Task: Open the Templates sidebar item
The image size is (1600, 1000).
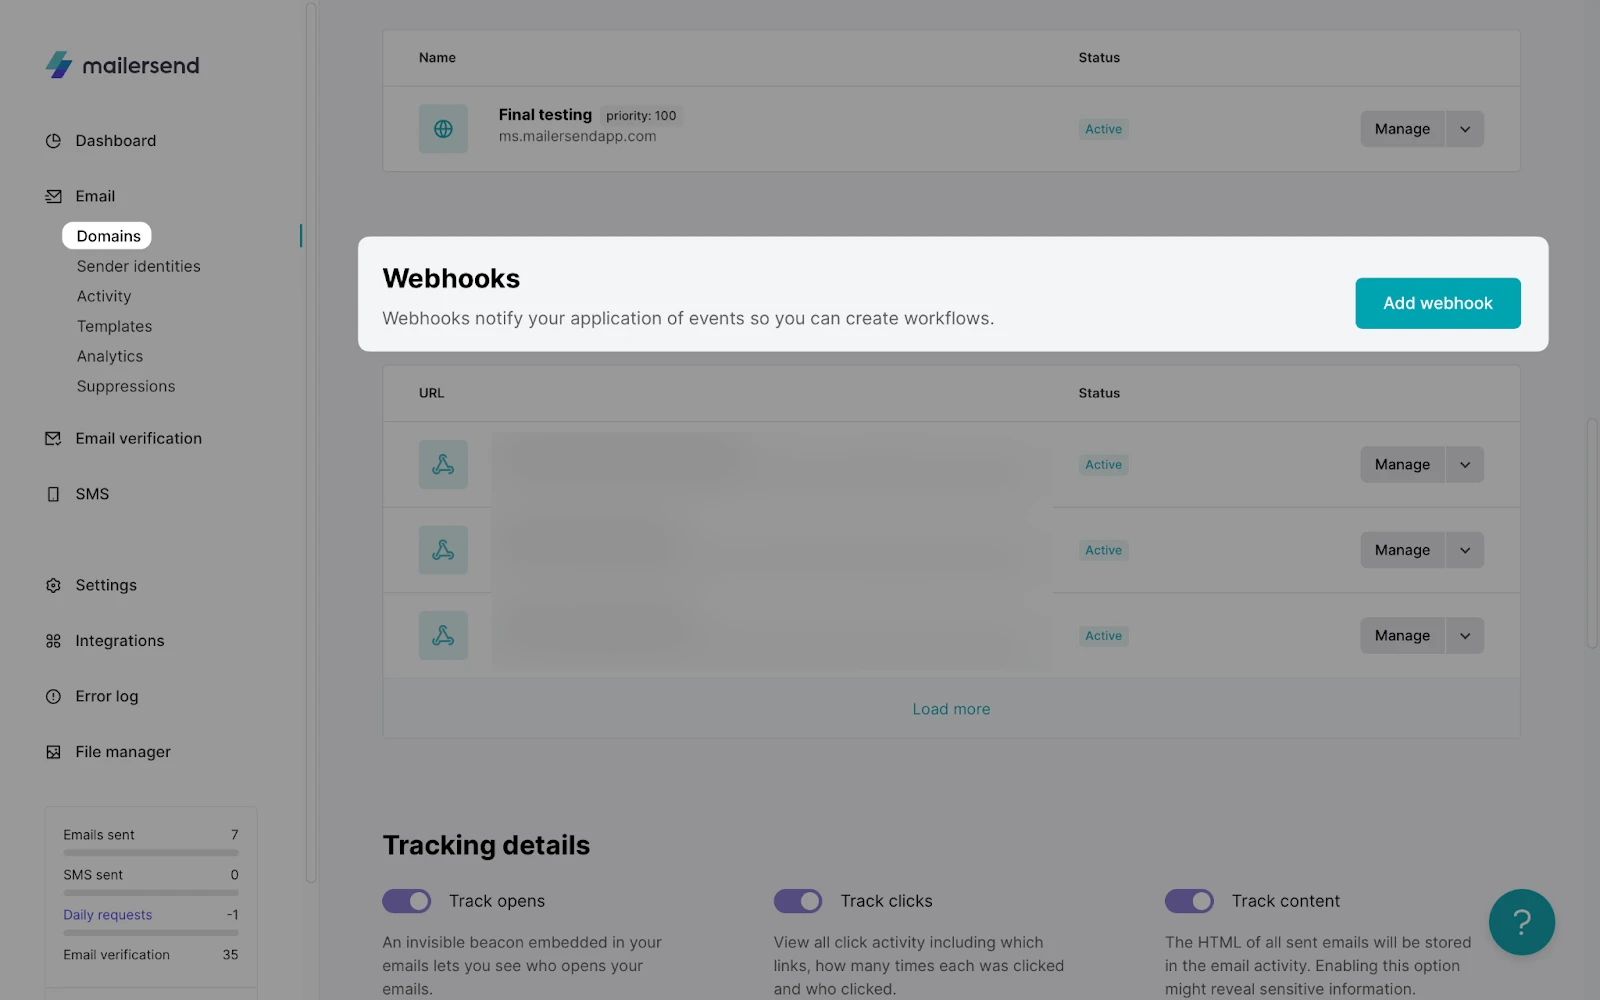Action: click(115, 326)
